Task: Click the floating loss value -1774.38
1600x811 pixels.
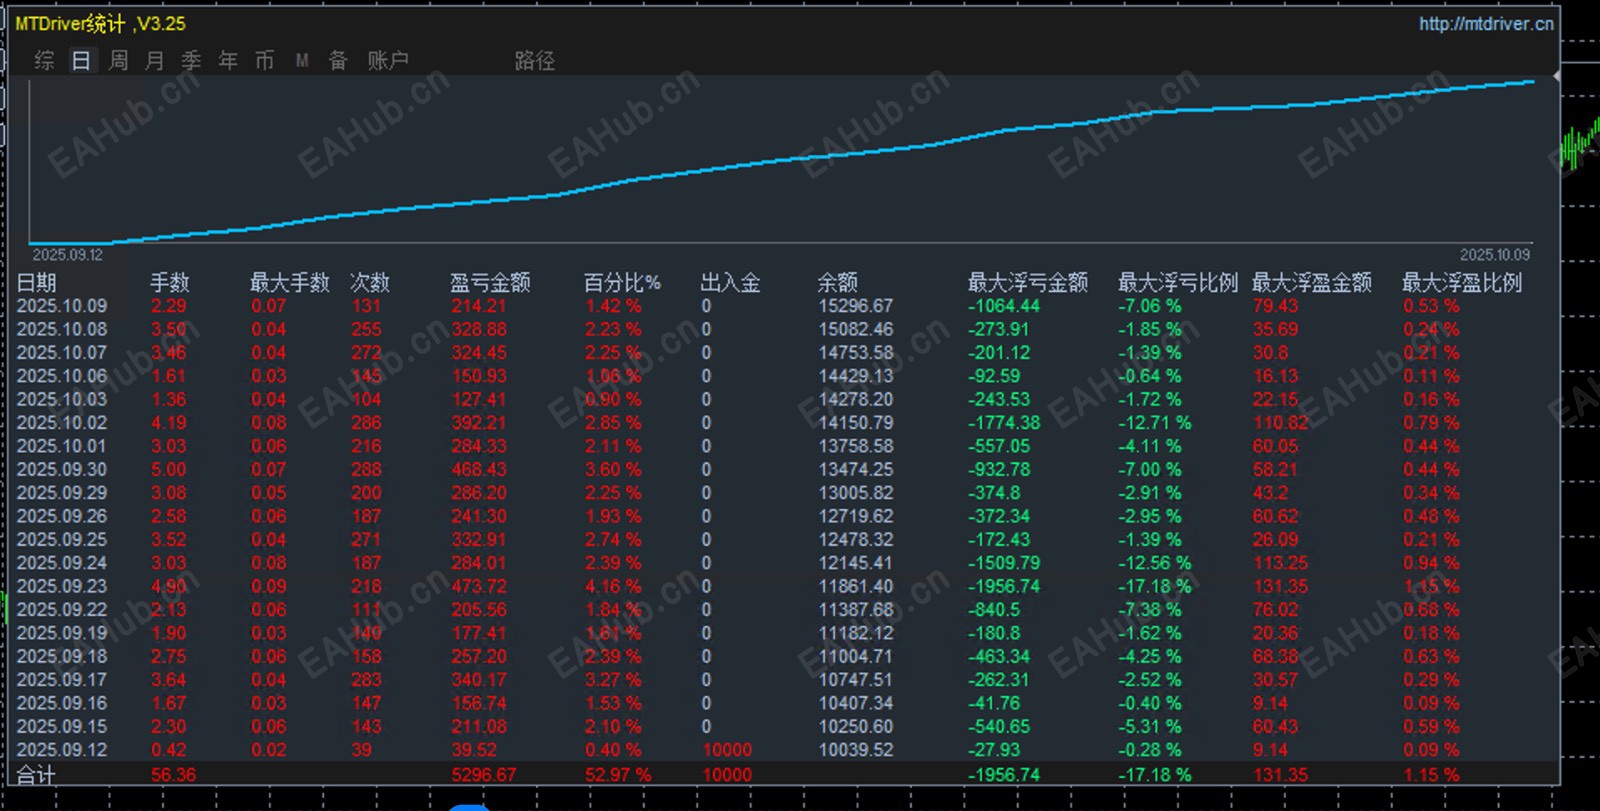Action: pos(1004,423)
